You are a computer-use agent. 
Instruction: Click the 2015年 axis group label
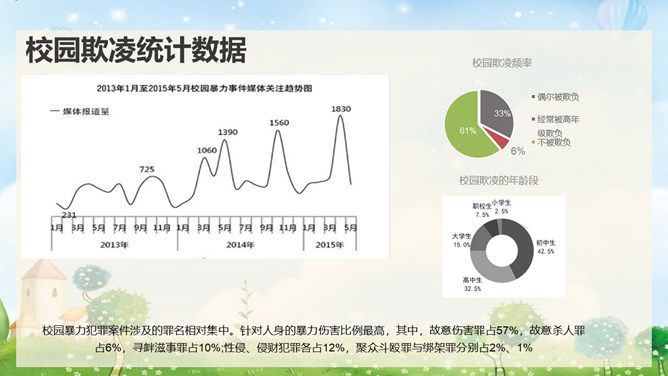pyautogui.click(x=329, y=245)
